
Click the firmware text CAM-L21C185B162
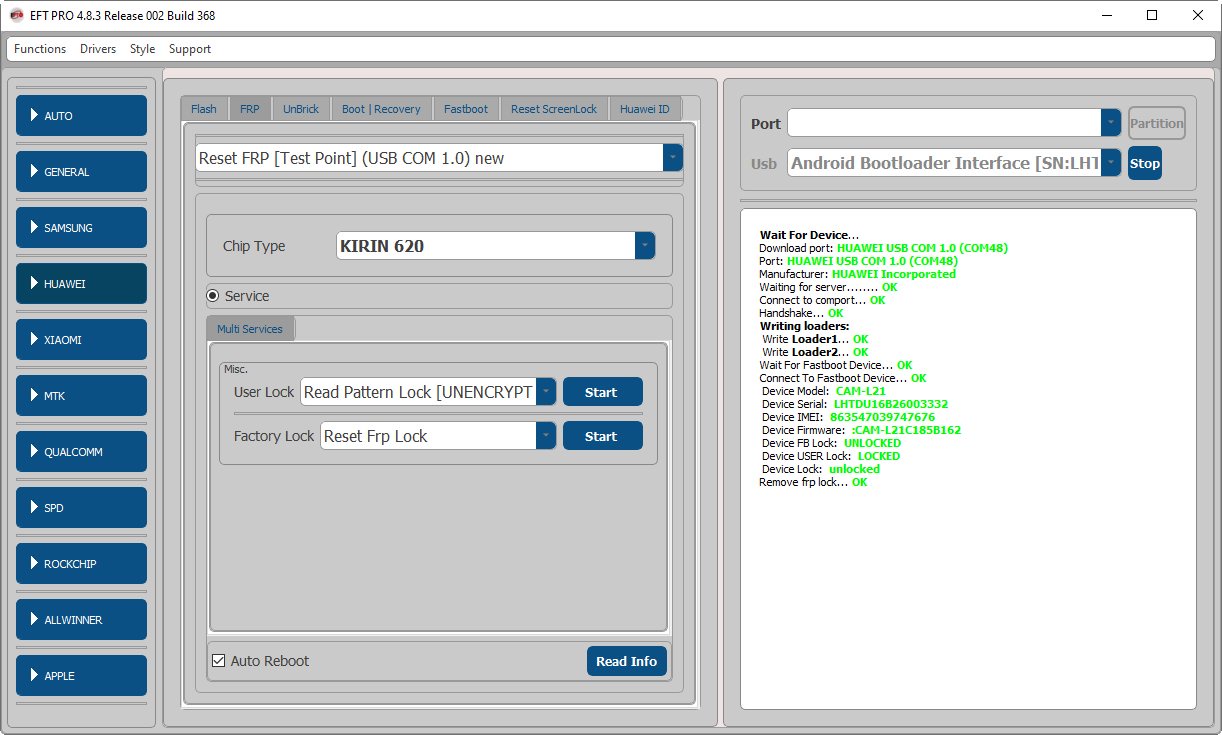coord(906,430)
